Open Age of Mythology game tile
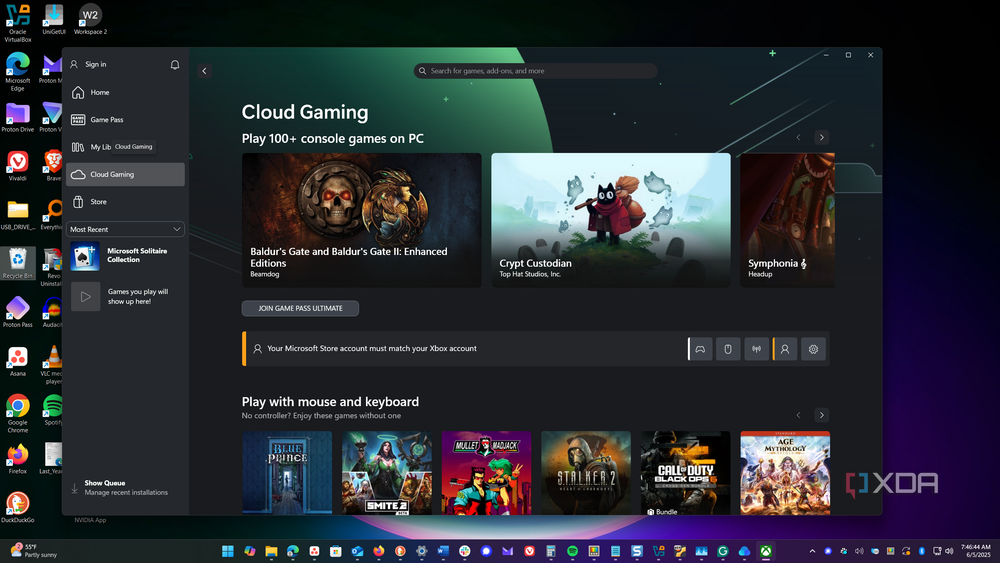Image resolution: width=1000 pixels, height=563 pixels. [785, 472]
